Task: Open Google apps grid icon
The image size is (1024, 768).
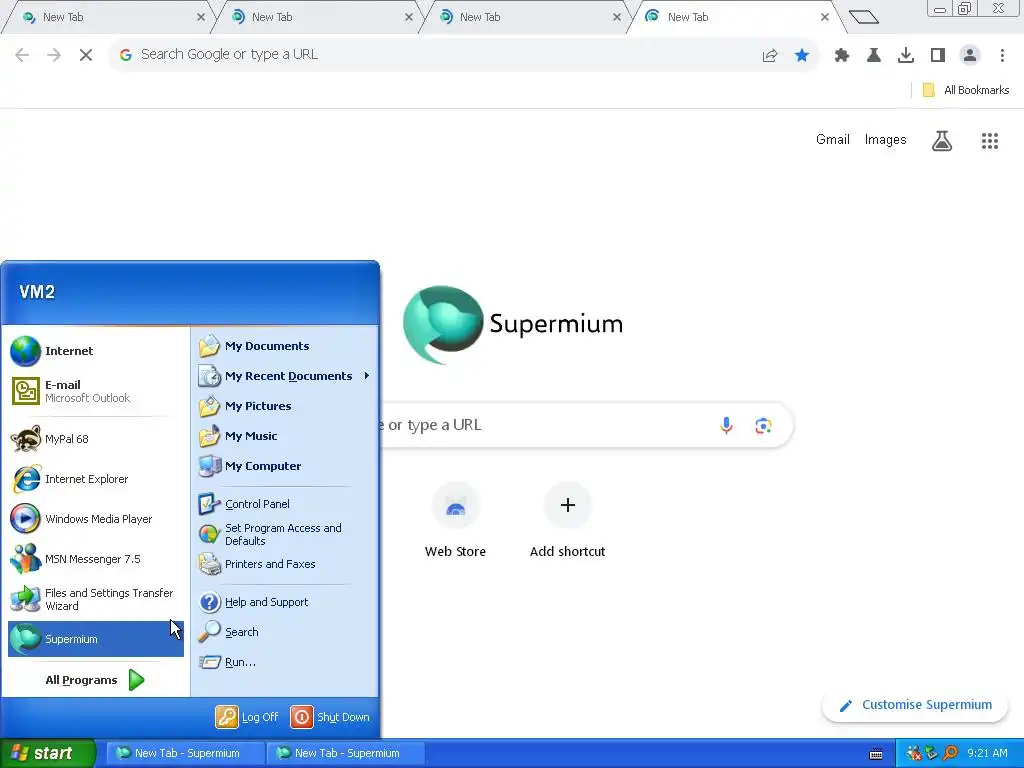Action: [x=990, y=140]
